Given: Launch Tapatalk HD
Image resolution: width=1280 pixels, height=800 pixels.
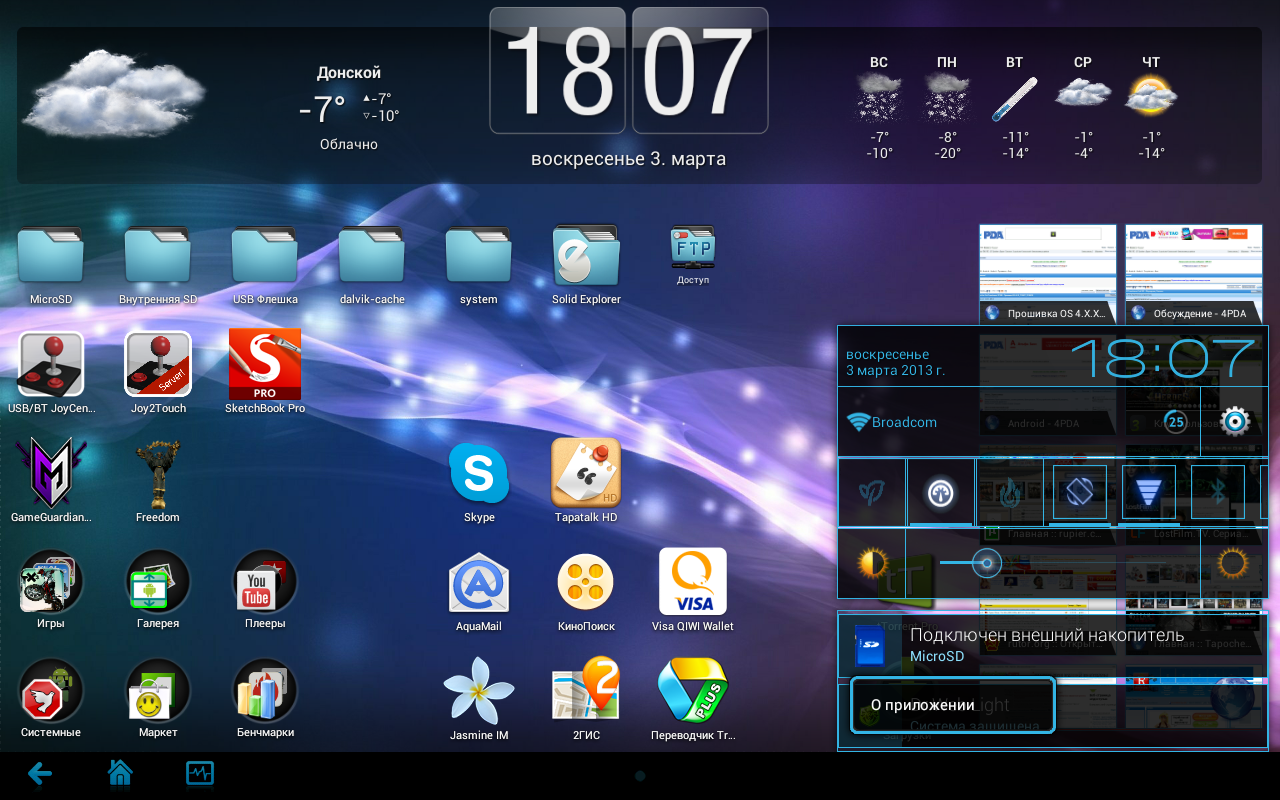Looking at the screenshot, I should (586, 472).
